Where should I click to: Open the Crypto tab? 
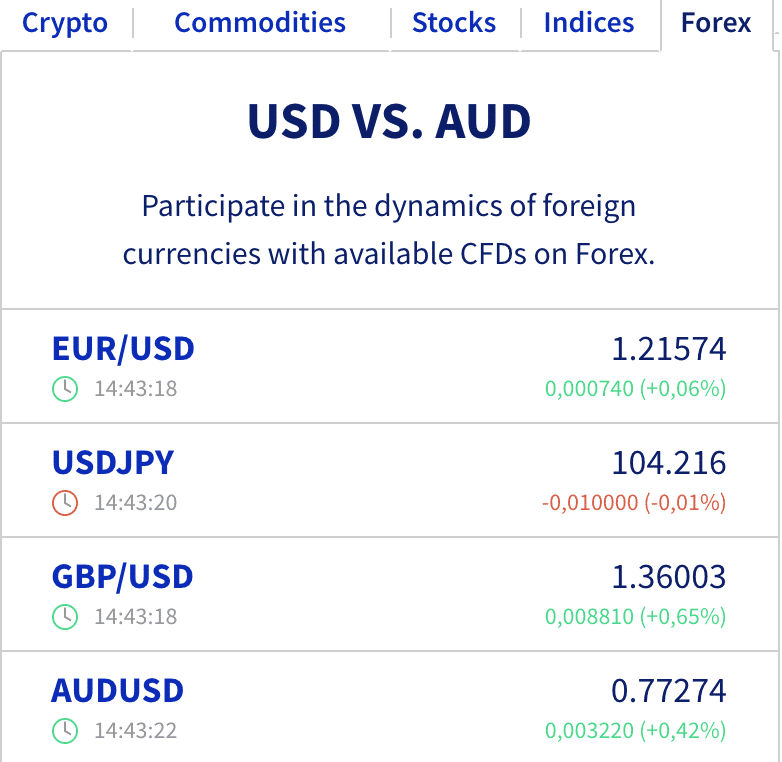65,23
